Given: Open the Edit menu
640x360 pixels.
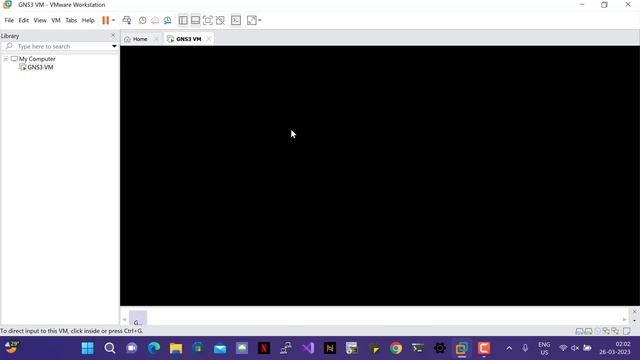Looking at the screenshot, I should tap(24, 20).
